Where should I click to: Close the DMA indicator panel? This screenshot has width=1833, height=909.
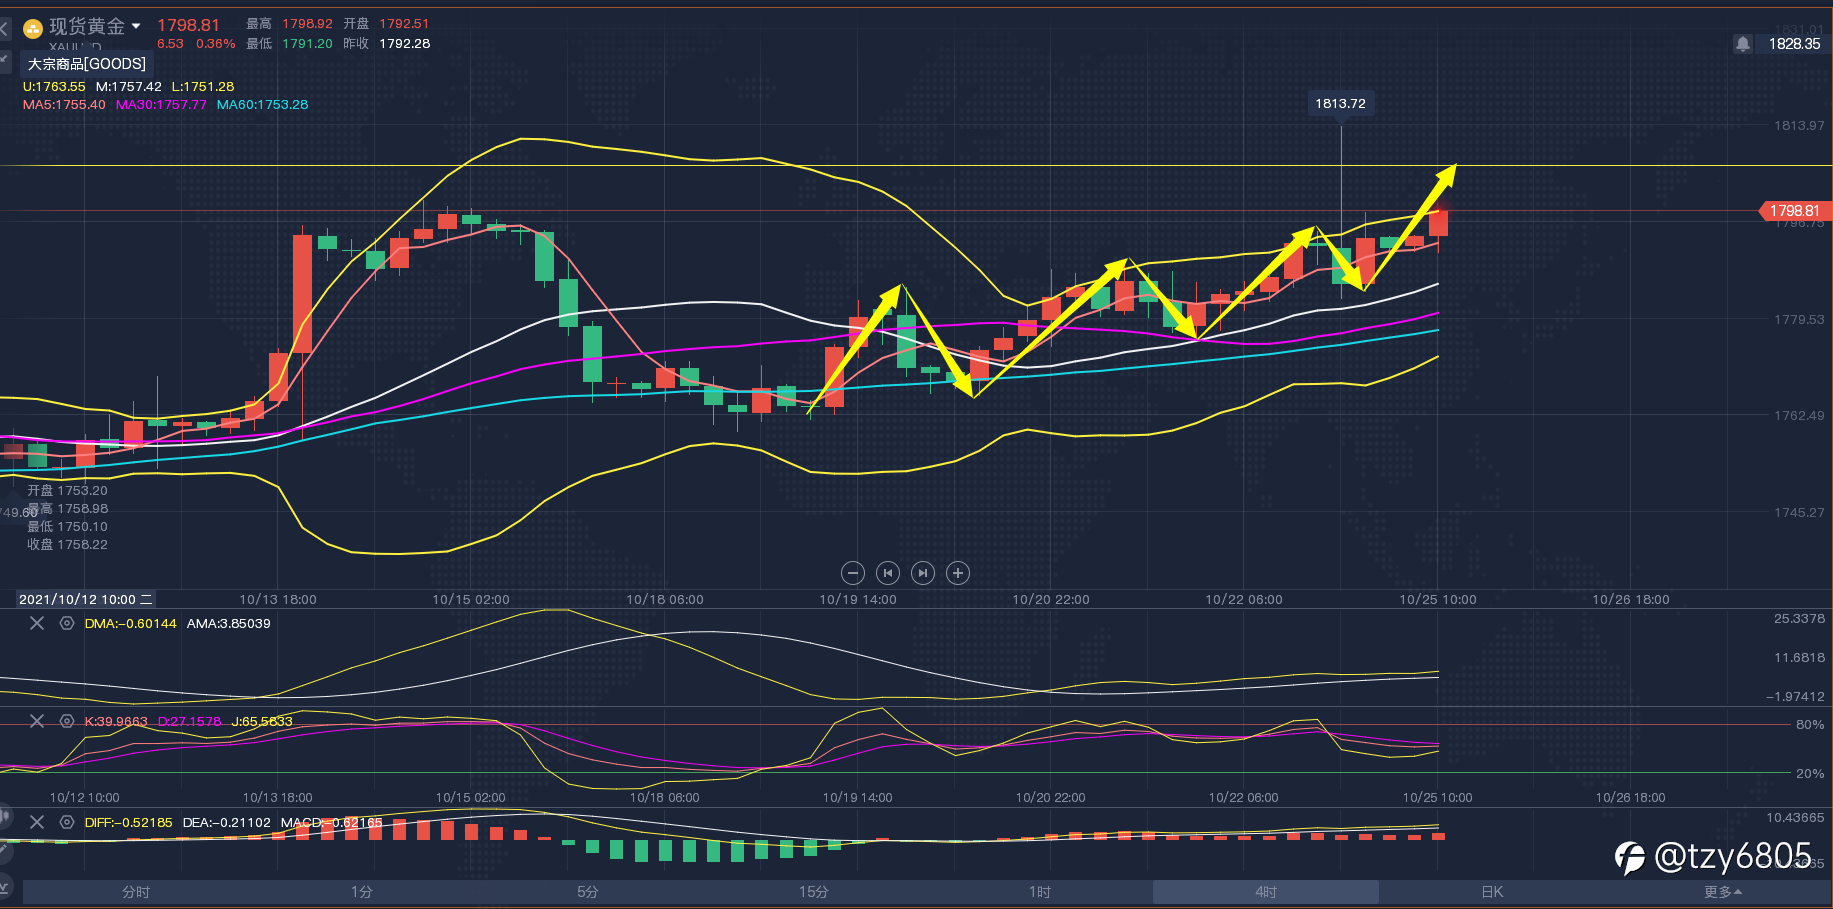coord(37,623)
